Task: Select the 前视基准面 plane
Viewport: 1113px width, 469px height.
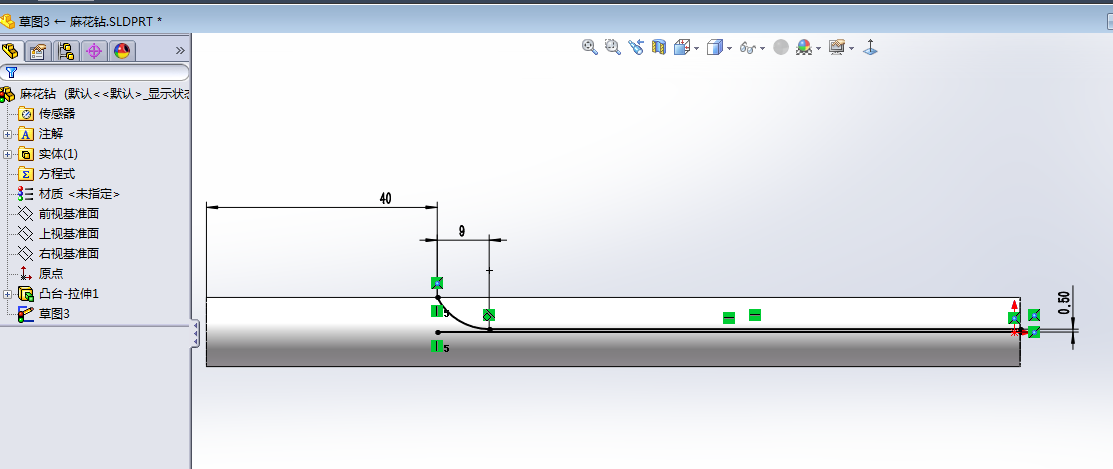Action: [68, 214]
